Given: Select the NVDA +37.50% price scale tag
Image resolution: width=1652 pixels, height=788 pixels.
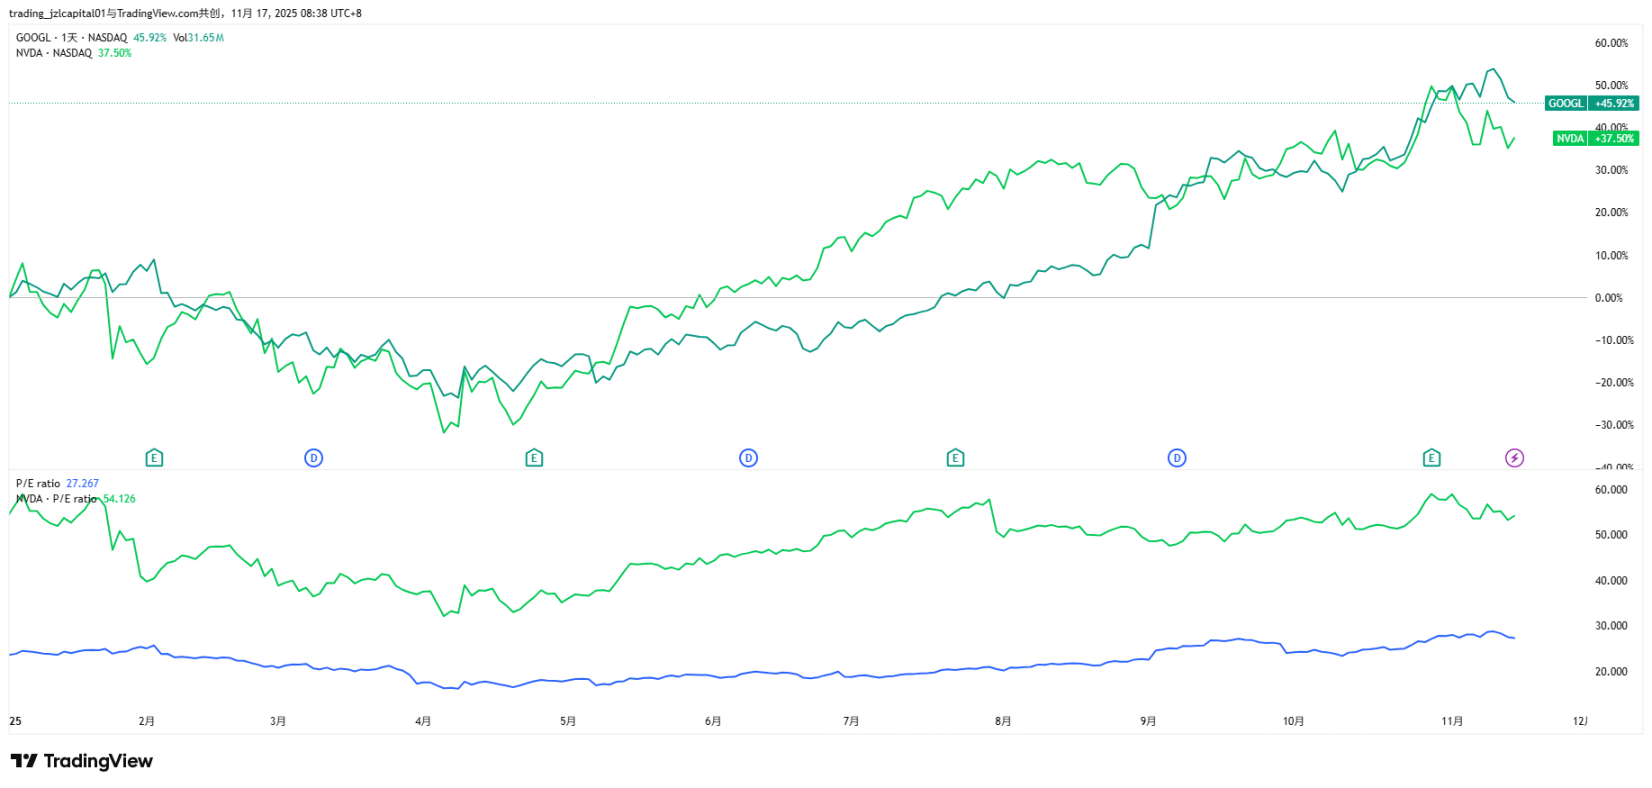Looking at the screenshot, I should tap(1595, 138).
